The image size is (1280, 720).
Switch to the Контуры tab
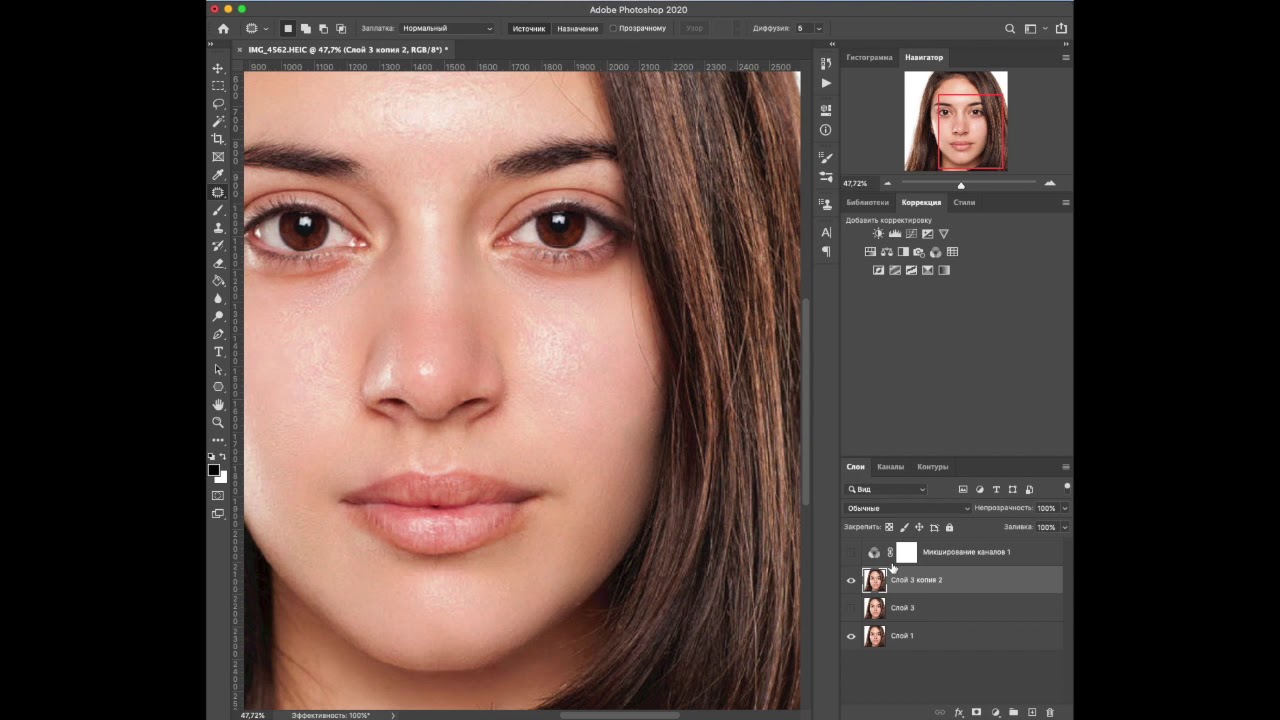(x=933, y=467)
